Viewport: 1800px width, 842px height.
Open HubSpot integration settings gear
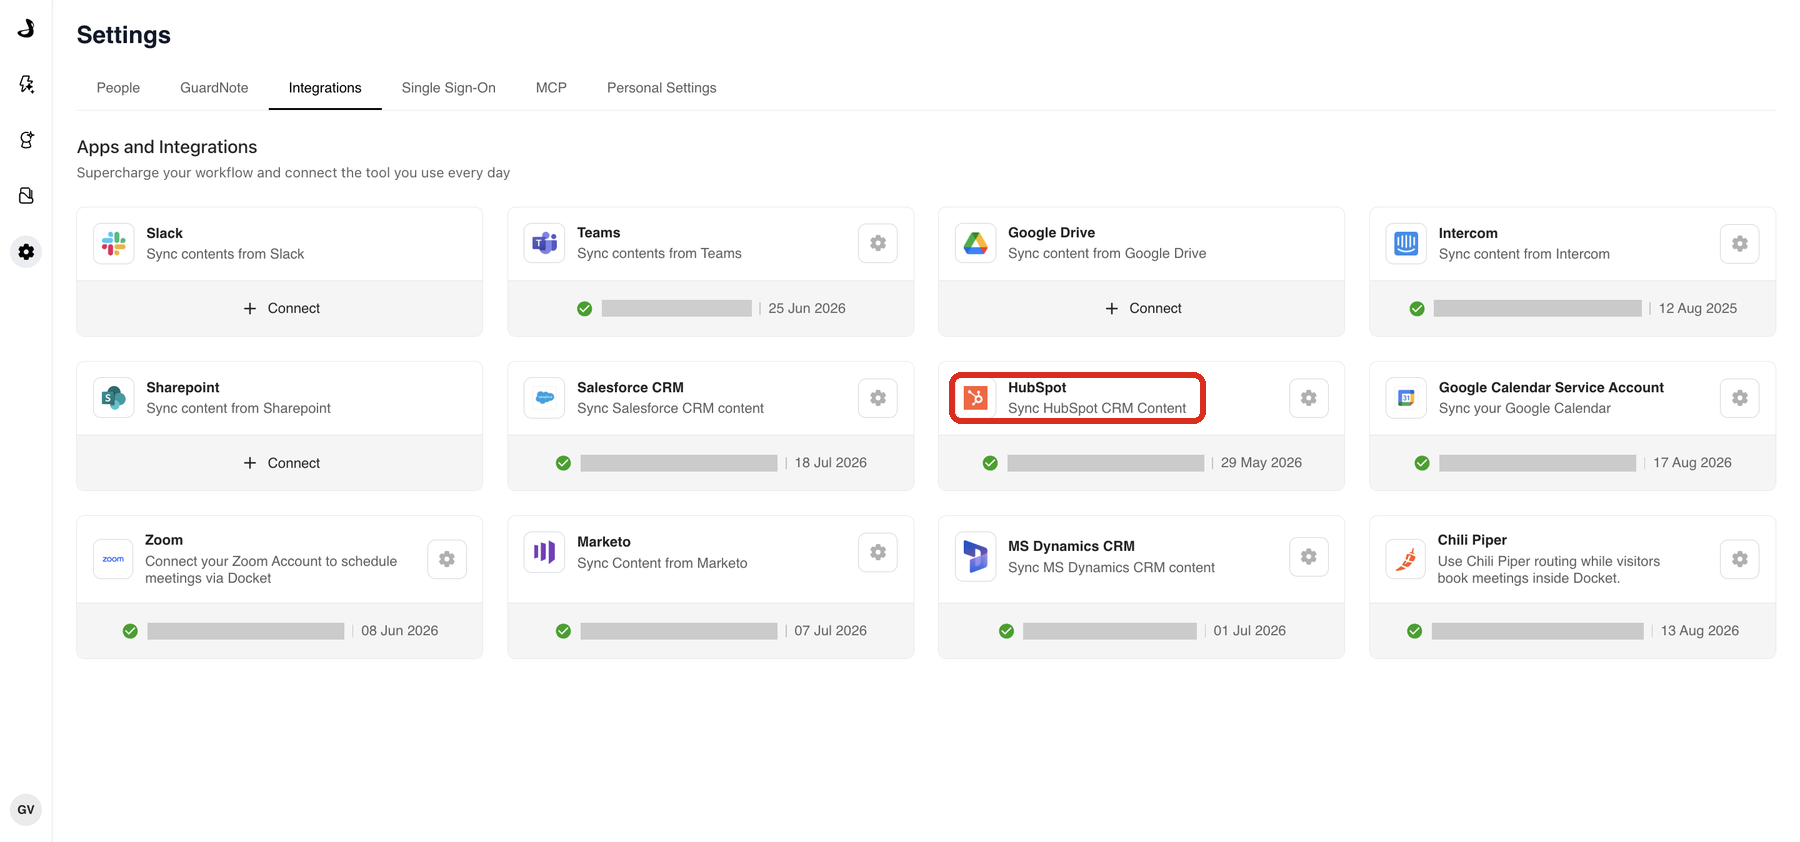click(1309, 398)
